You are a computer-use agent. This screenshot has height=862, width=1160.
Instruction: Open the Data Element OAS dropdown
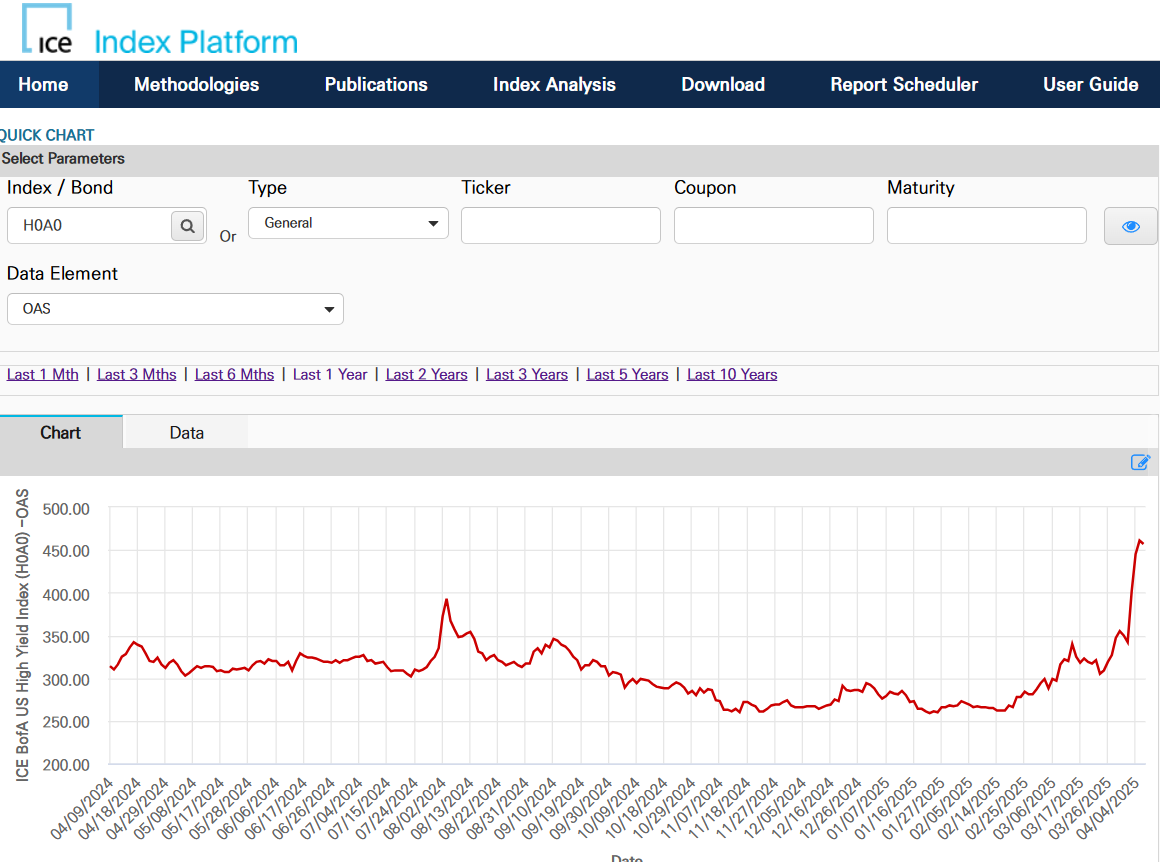175,309
